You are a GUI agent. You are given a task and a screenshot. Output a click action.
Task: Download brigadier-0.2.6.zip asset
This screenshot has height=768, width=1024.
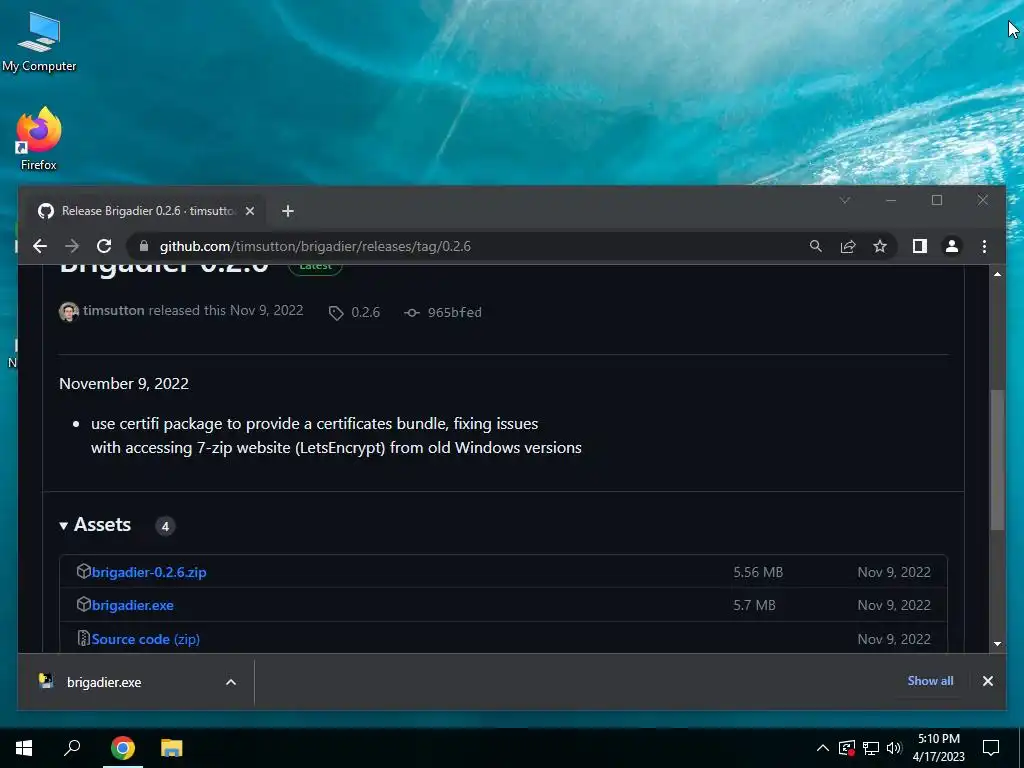click(x=149, y=572)
